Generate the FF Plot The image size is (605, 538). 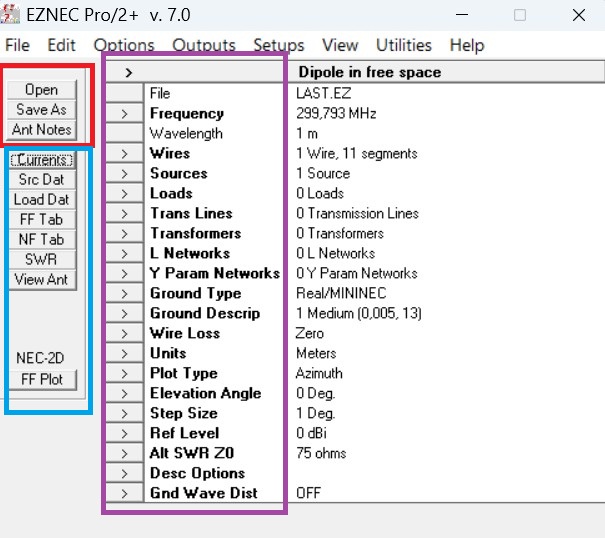[41, 379]
